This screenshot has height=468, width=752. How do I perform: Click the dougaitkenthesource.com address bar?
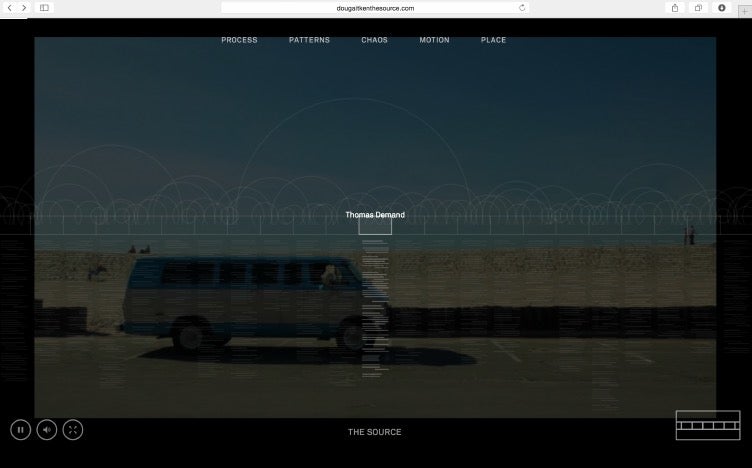coord(375,8)
